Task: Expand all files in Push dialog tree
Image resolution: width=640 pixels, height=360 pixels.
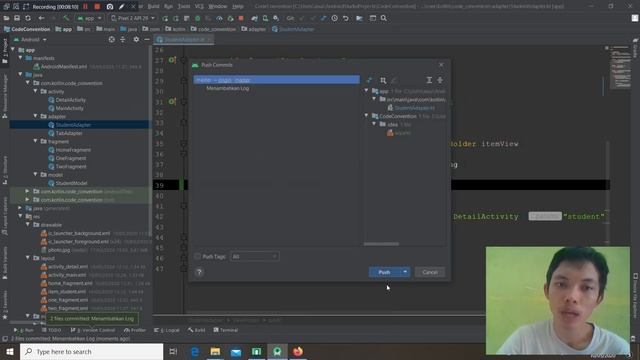Action: [429, 80]
